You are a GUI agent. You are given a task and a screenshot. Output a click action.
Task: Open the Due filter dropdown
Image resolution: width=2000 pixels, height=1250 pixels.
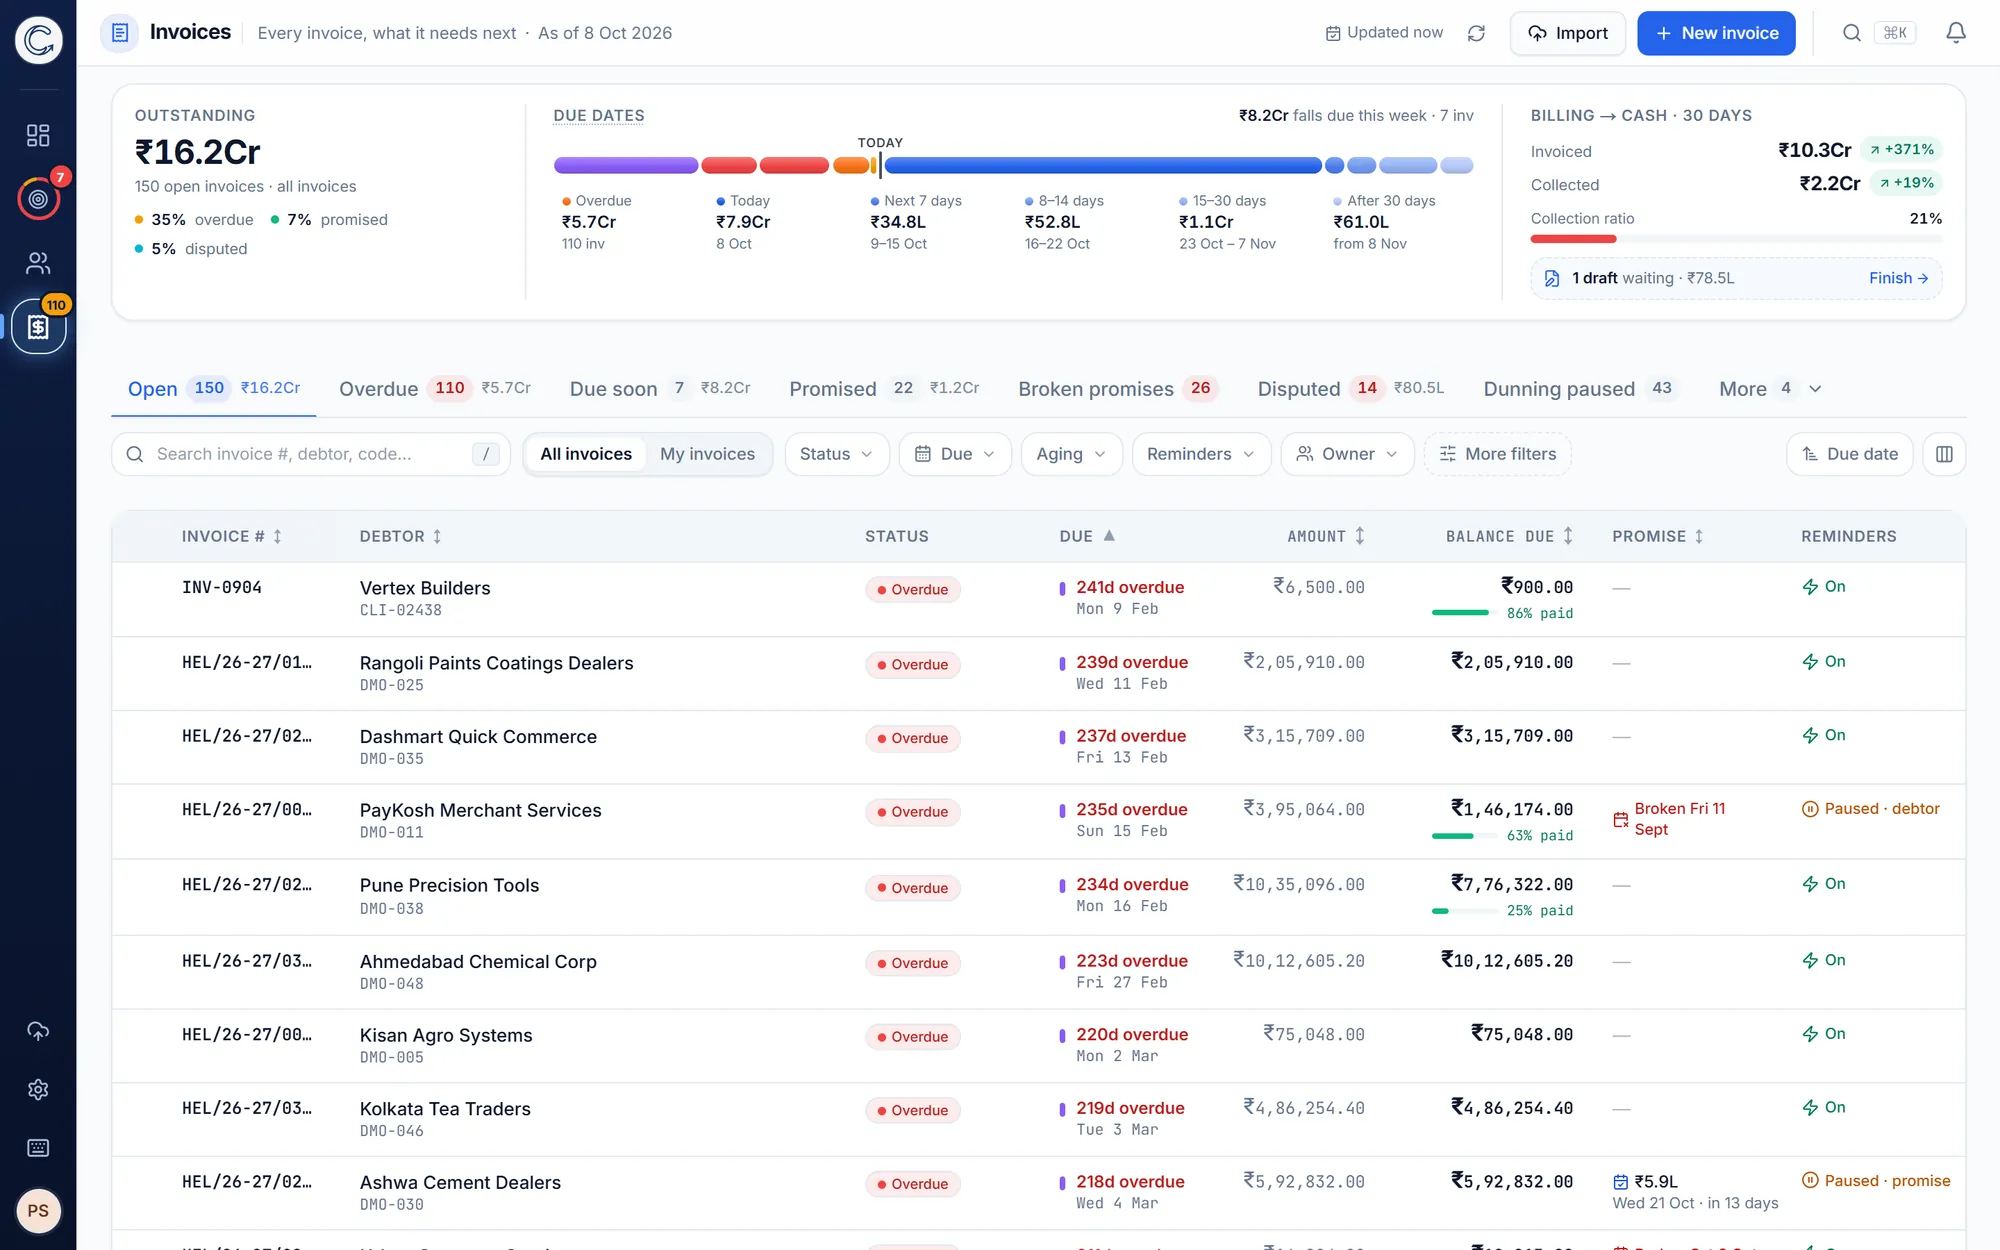tap(955, 454)
